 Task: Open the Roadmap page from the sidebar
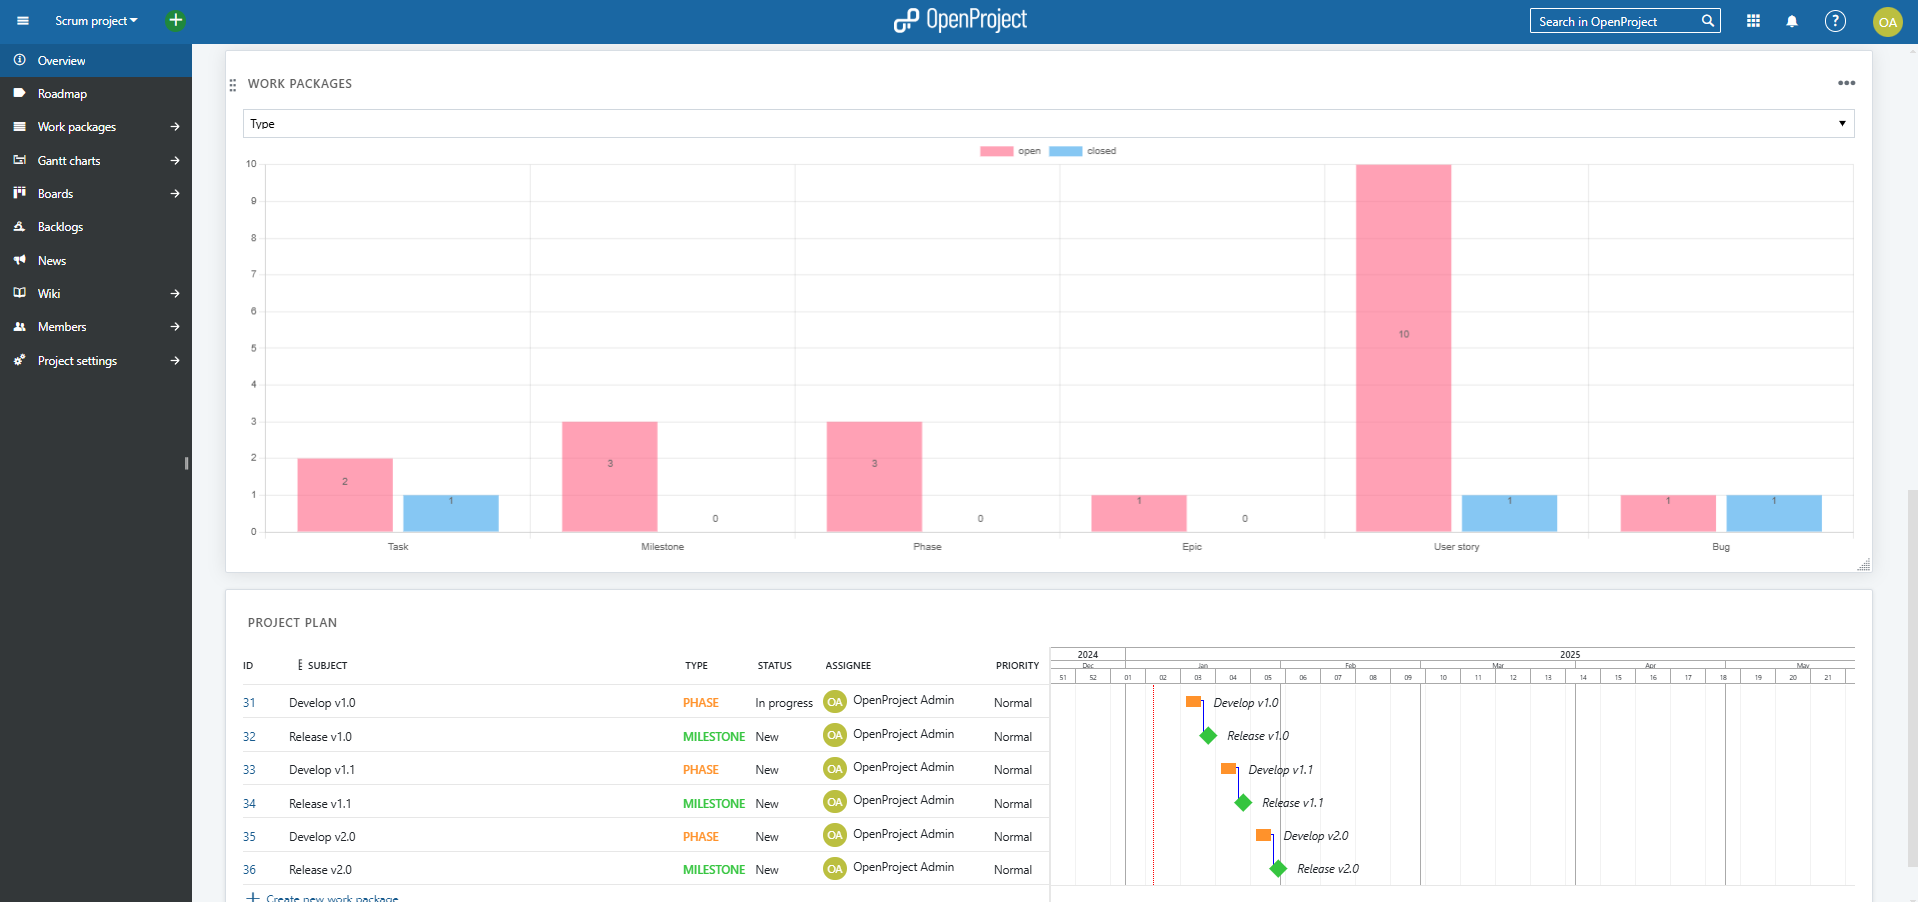[x=61, y=93]
